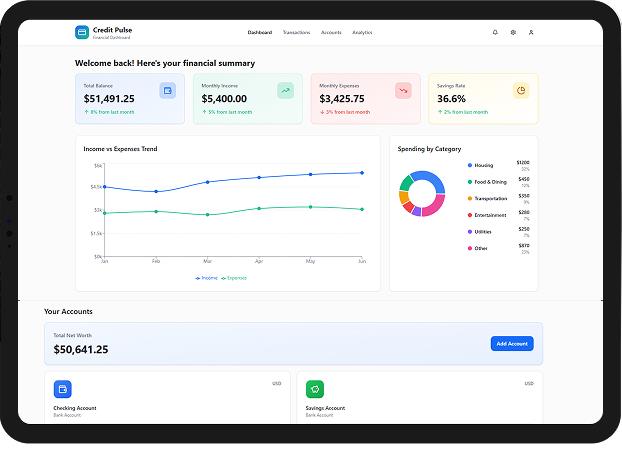Go to the Accounts tab

point(331,32)
